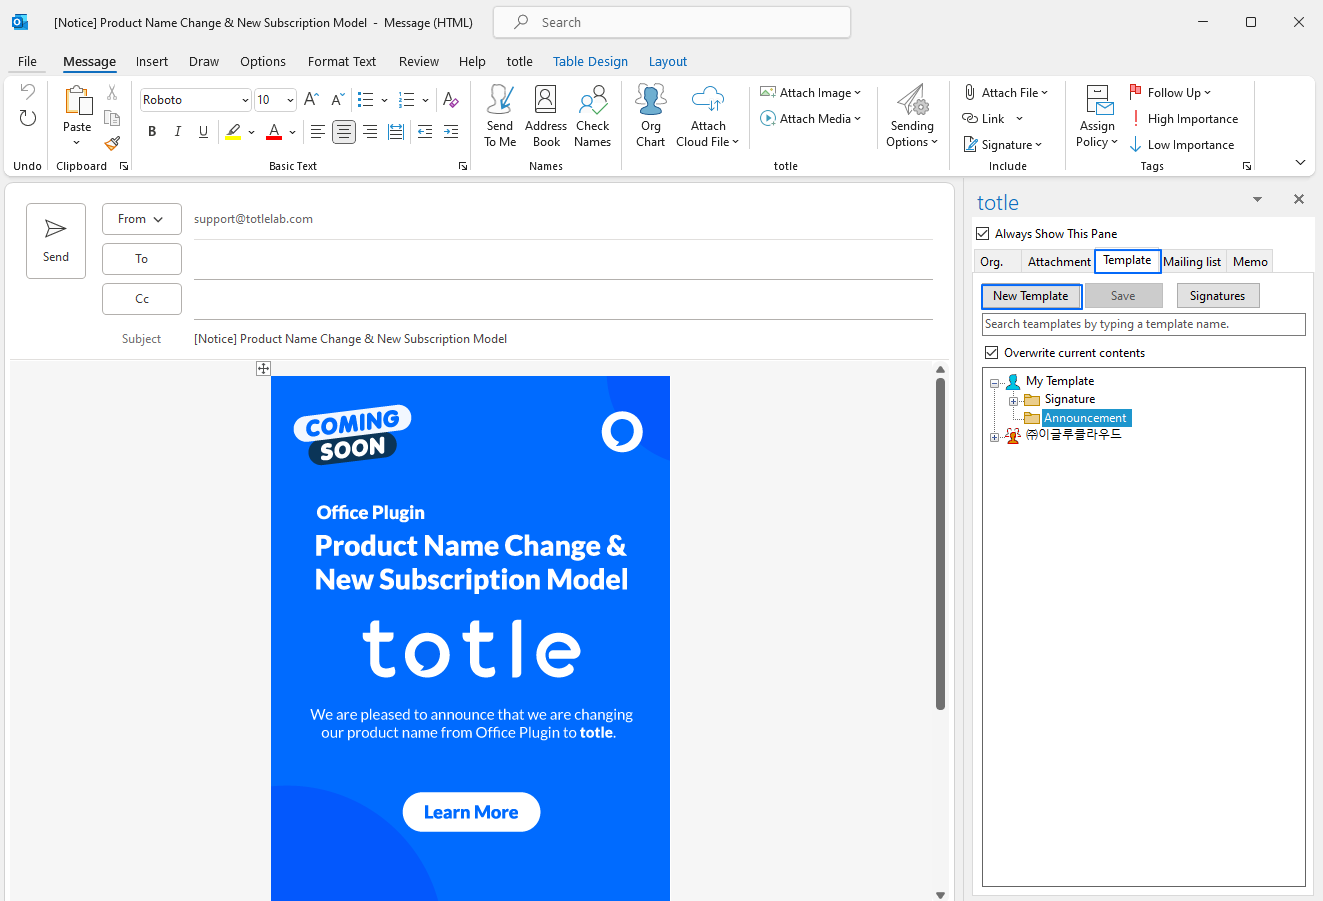Screen dimensions: 1323x901
Task: Uncheck Always Show This Pane
Action: pos(983,234)
